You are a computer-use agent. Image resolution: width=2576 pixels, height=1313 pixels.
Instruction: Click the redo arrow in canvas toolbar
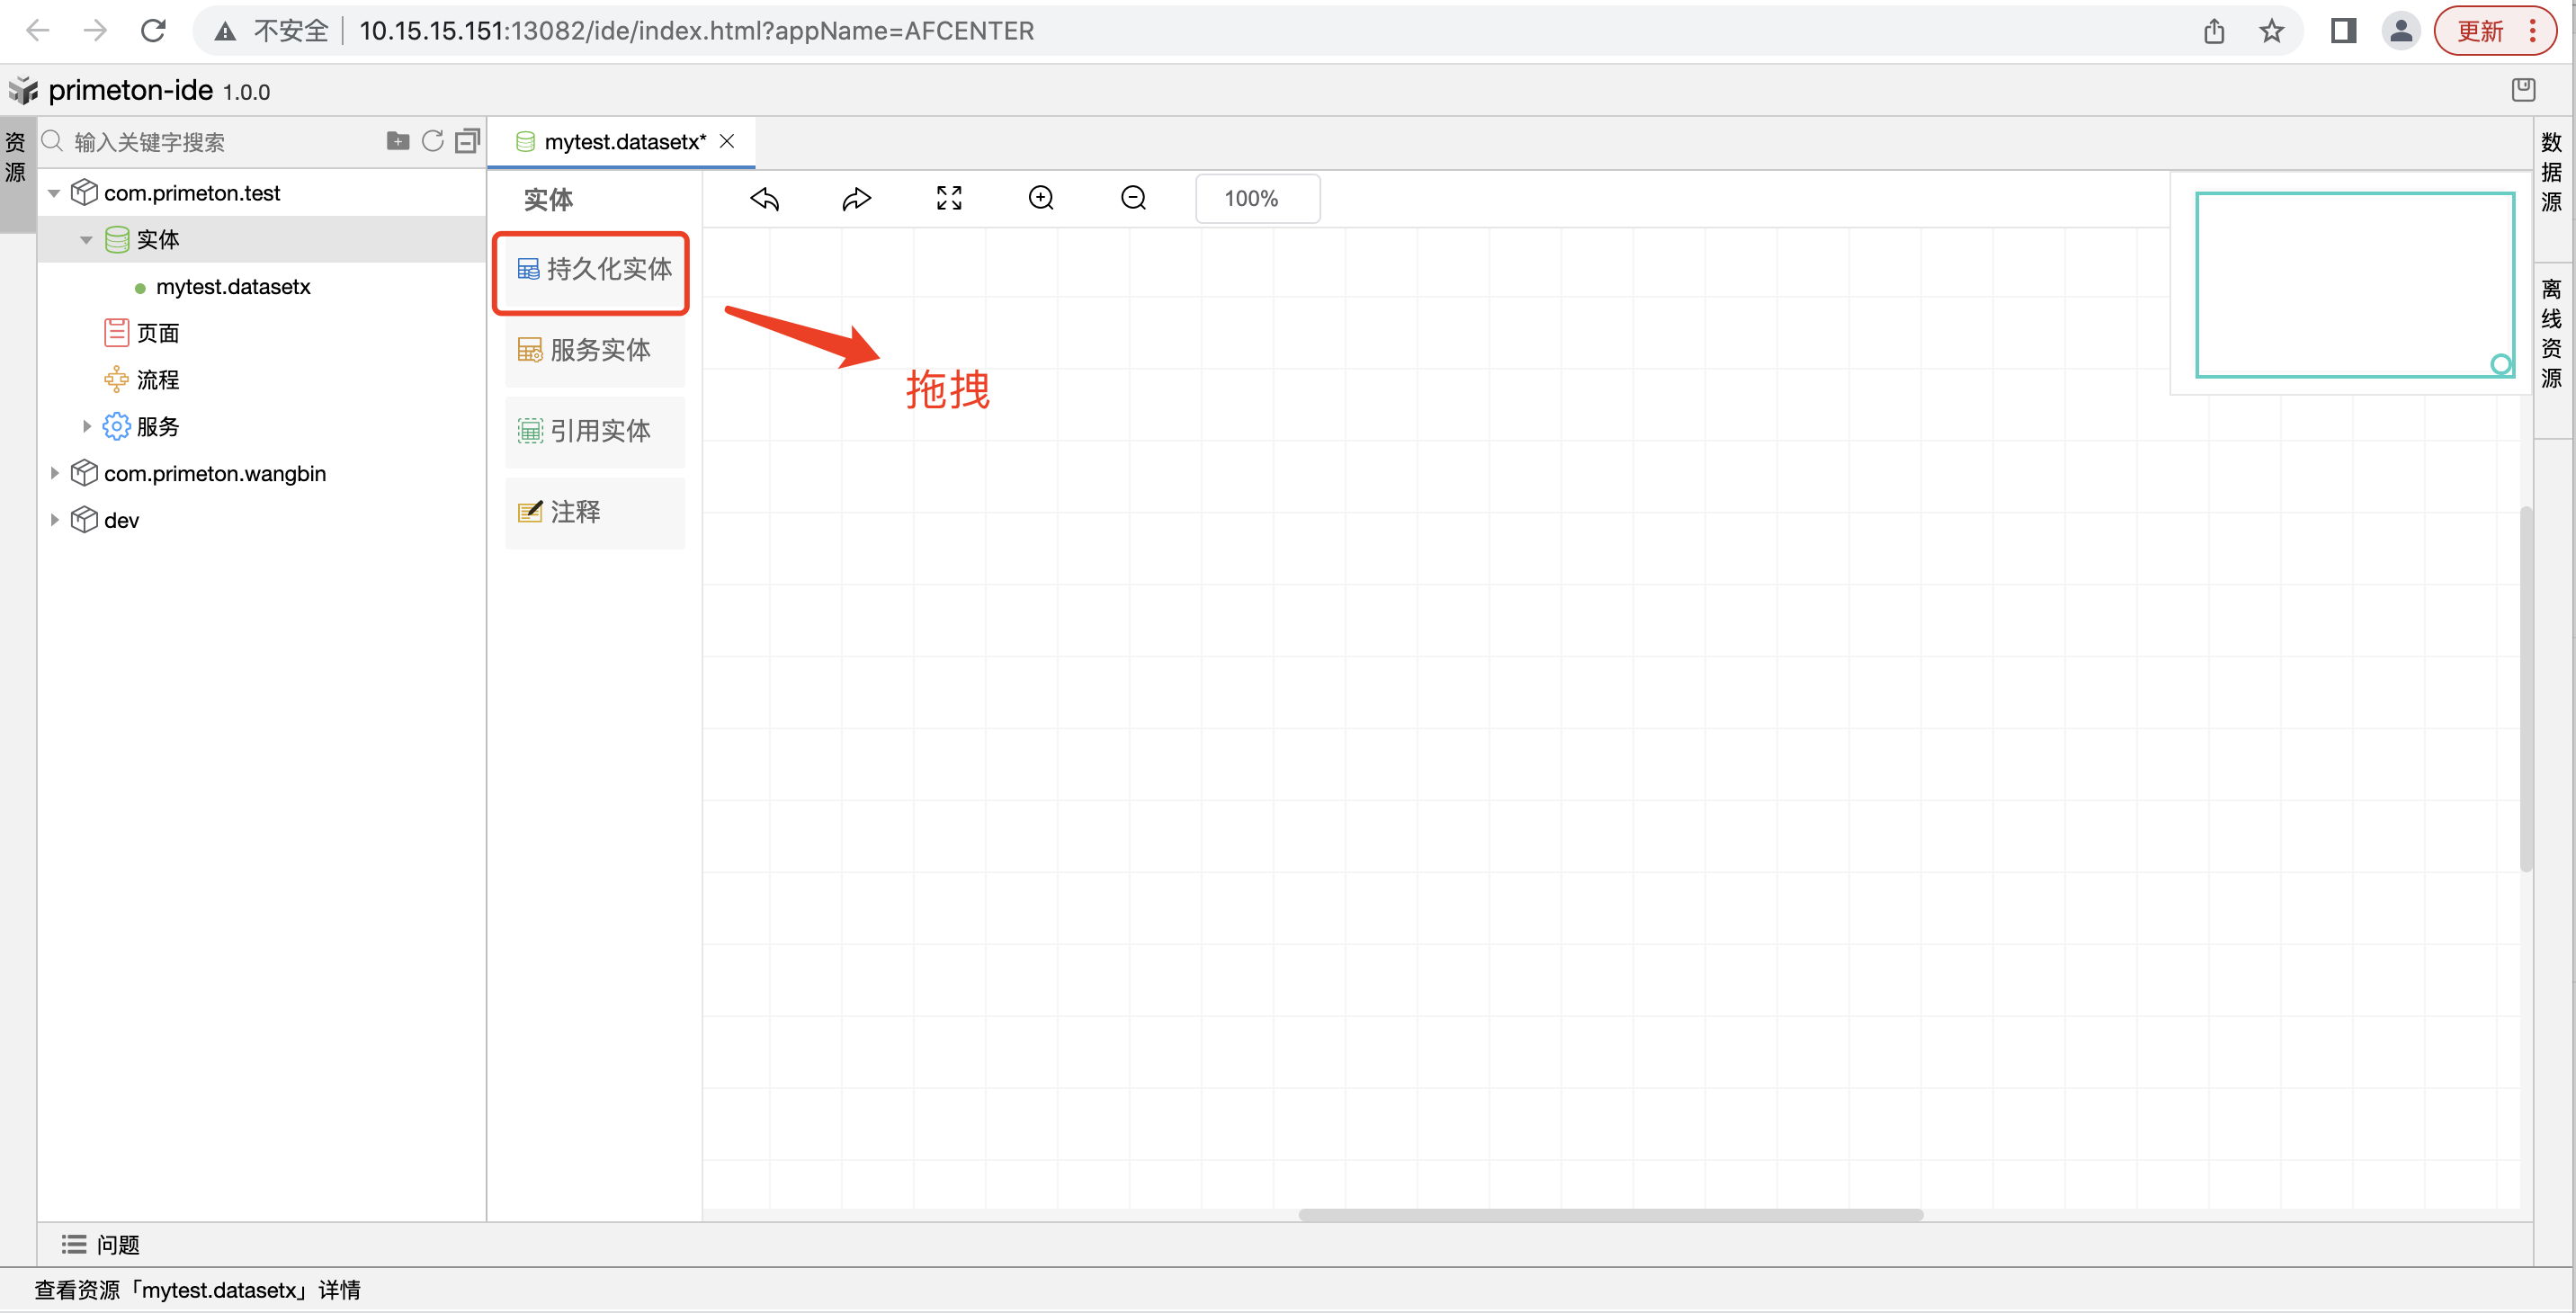[x=856, y=199]
